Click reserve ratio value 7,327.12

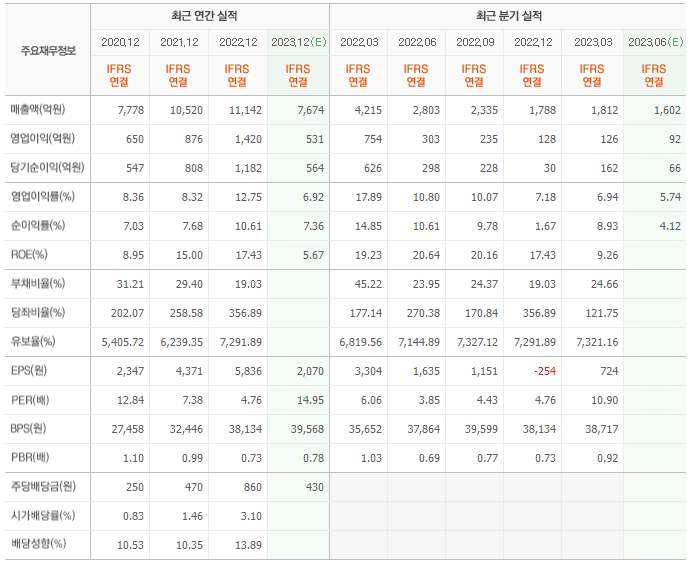[477, 342]
